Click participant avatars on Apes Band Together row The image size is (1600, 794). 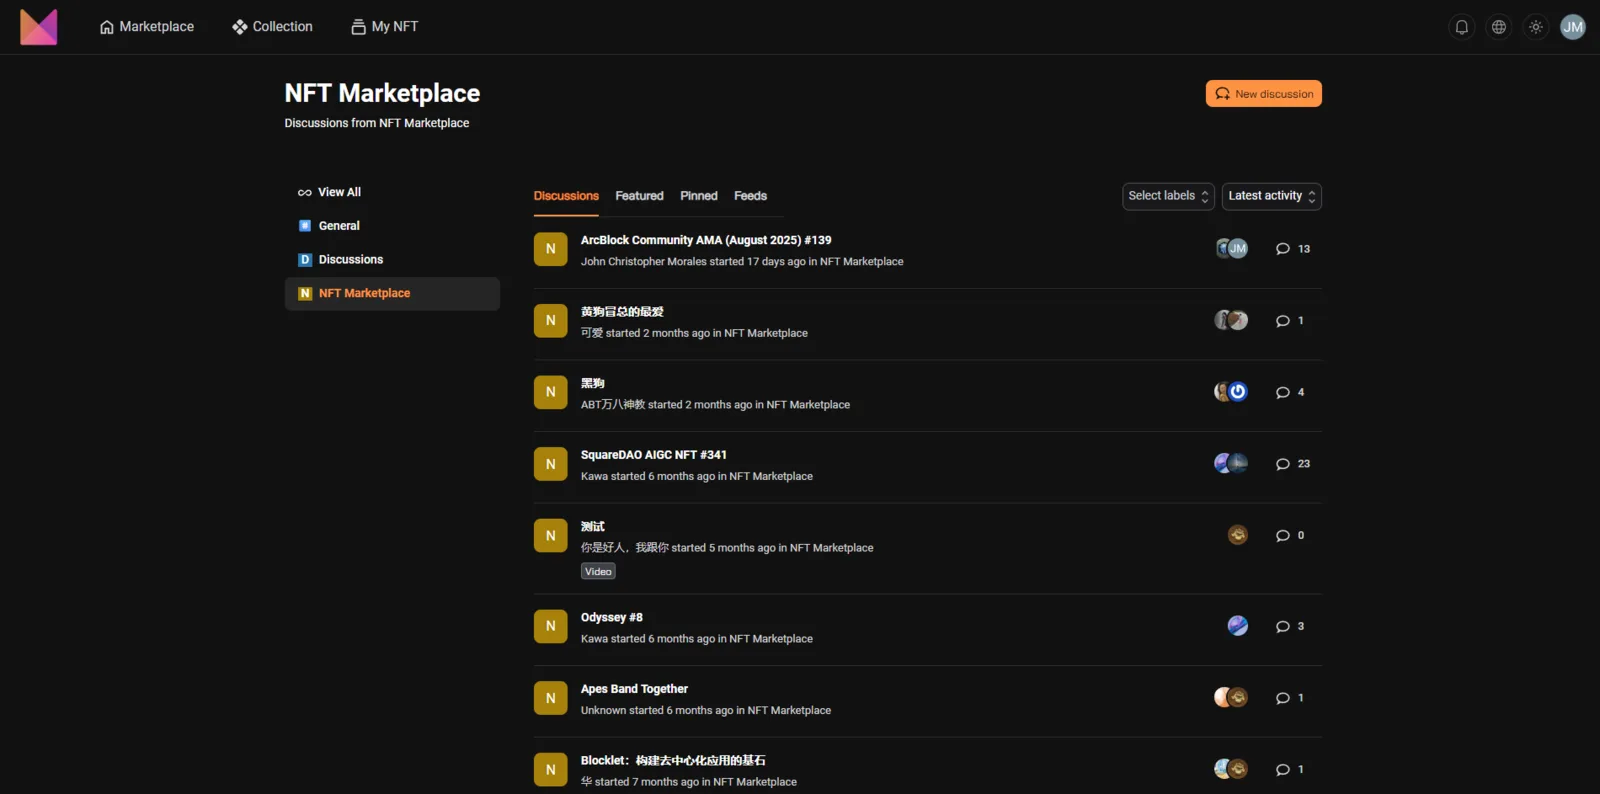(x=1231, y=697)
